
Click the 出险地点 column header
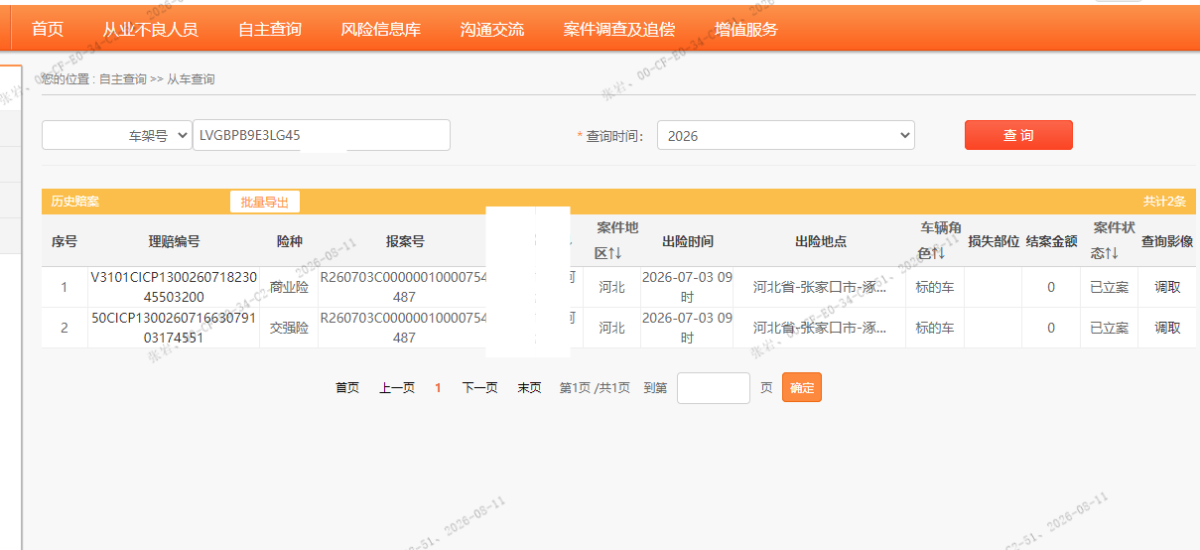point(820,241)
